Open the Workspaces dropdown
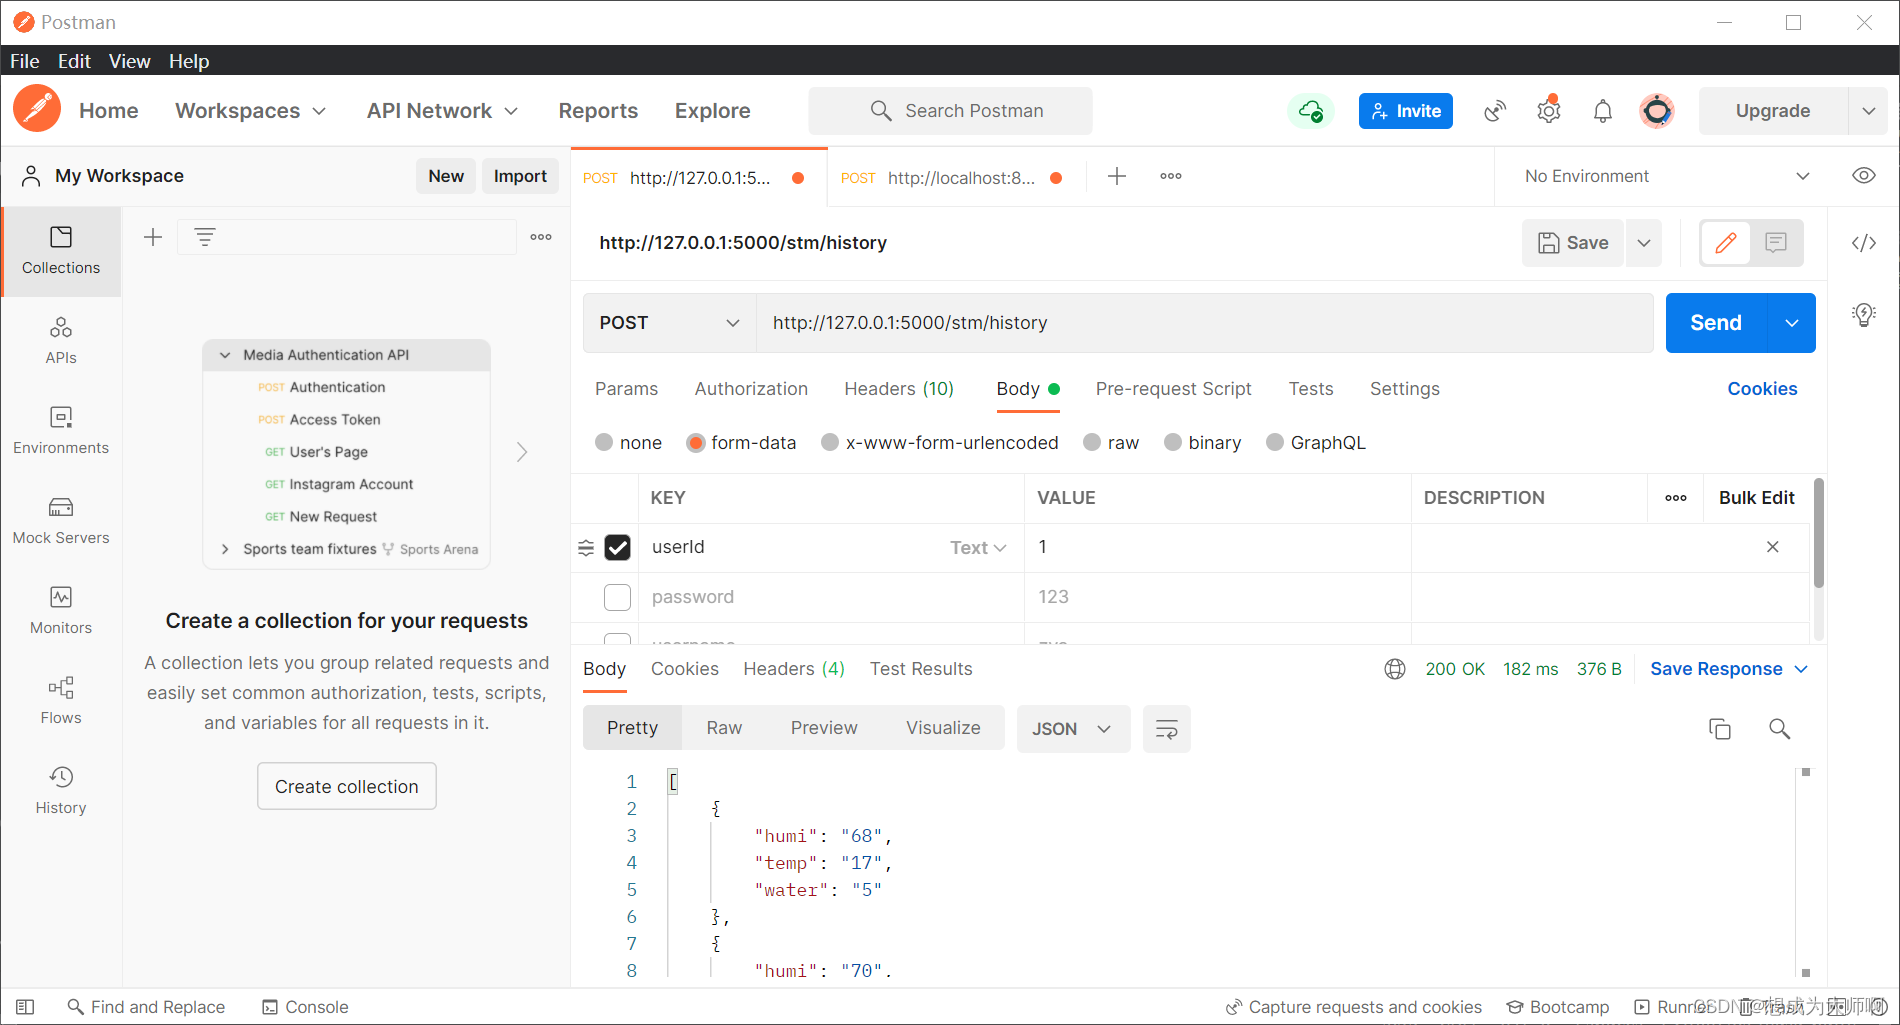The image size is (1900, 1025). pos(251,111)
